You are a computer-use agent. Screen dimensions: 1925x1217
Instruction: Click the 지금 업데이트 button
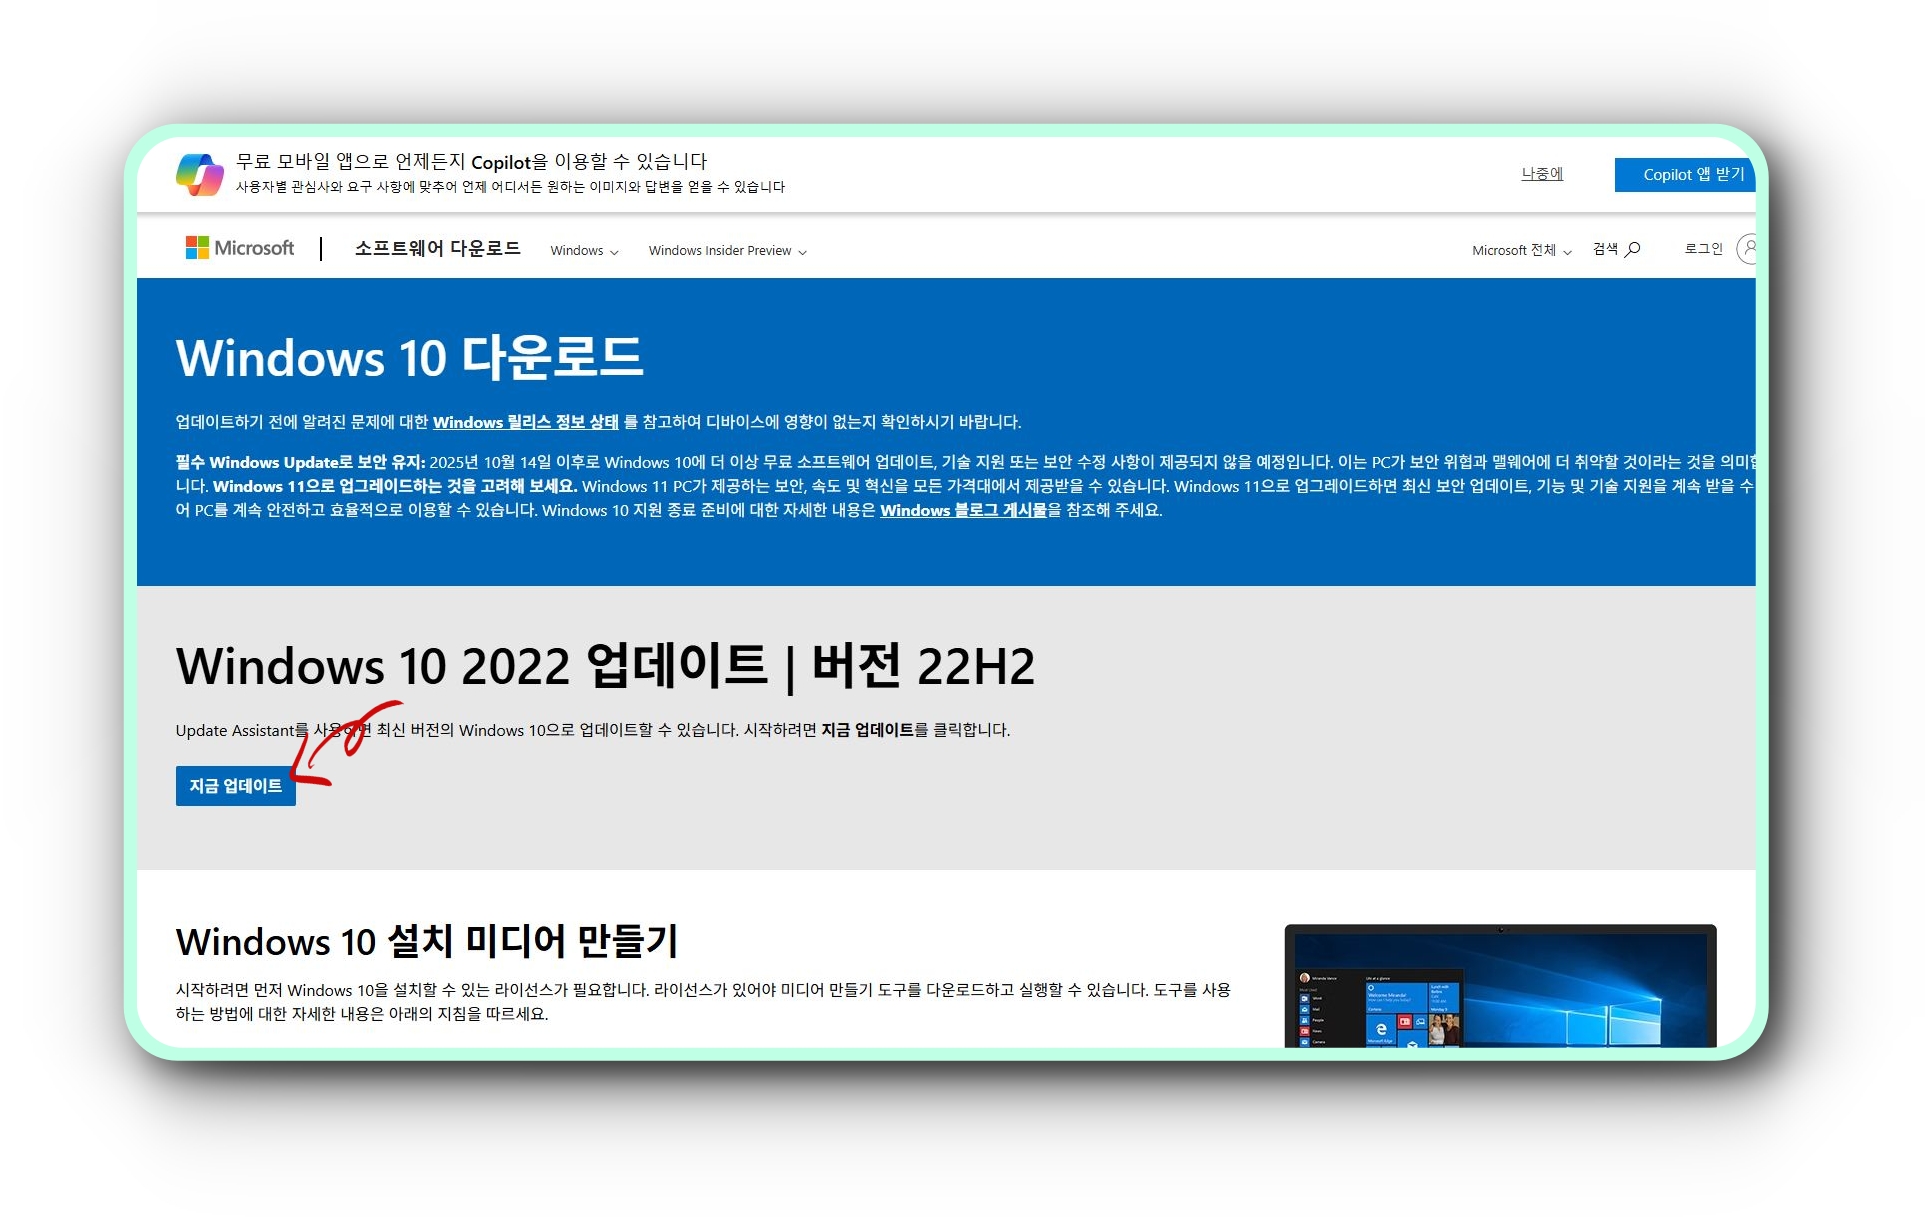coord(236,786)
